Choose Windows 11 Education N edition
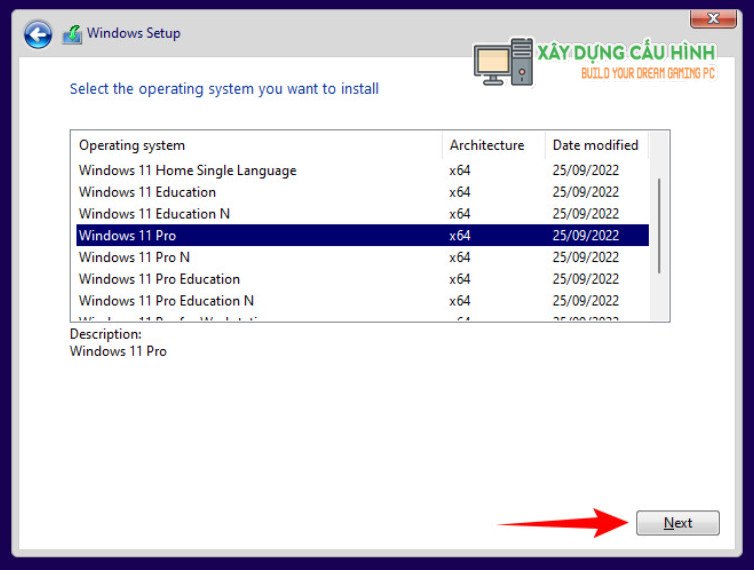This screenshot has height=570, width=754. (362, 214)
